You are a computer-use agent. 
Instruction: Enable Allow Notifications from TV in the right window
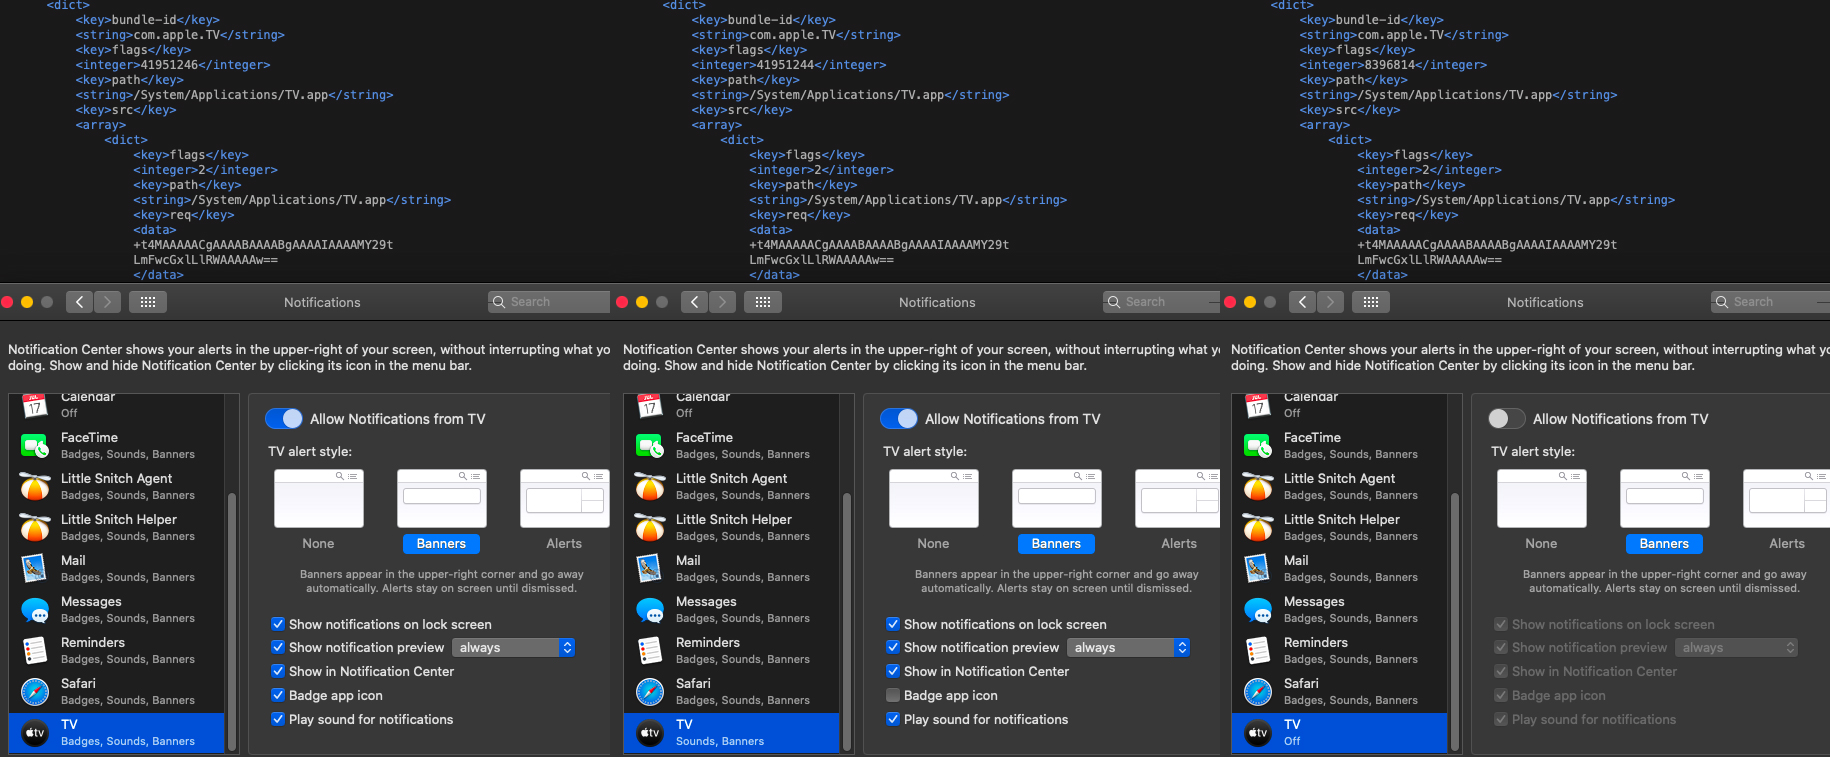[1507, 419]
